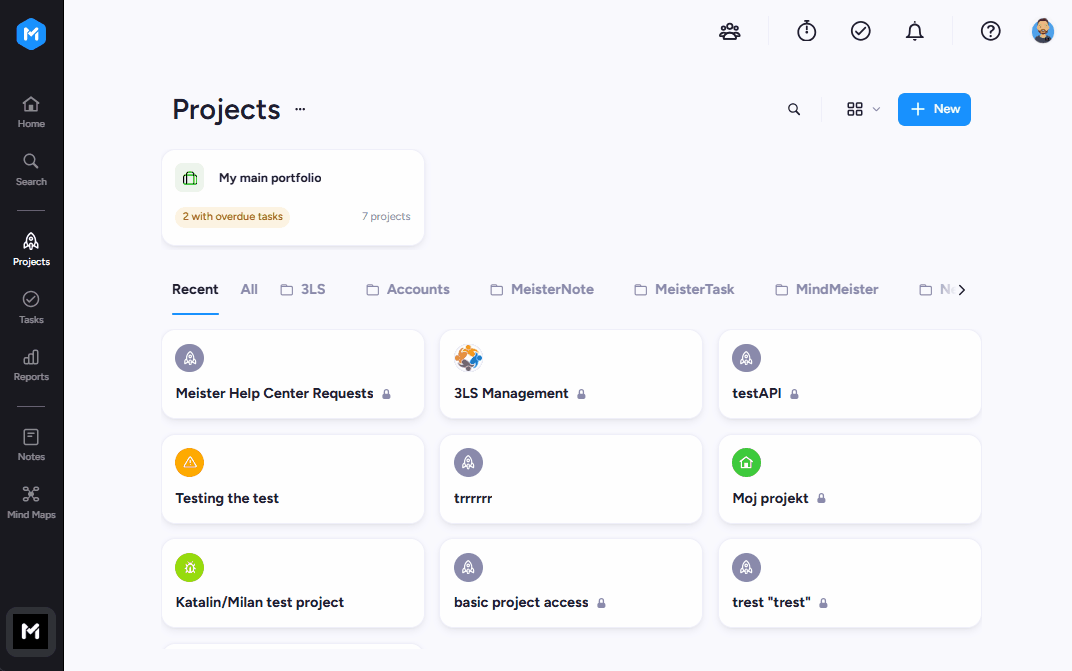The width and height of the screenshot is (1072, 671).
Task: Click the search magnifier beside view switcher
Action: pyautogui.click(x=794, y=109)
